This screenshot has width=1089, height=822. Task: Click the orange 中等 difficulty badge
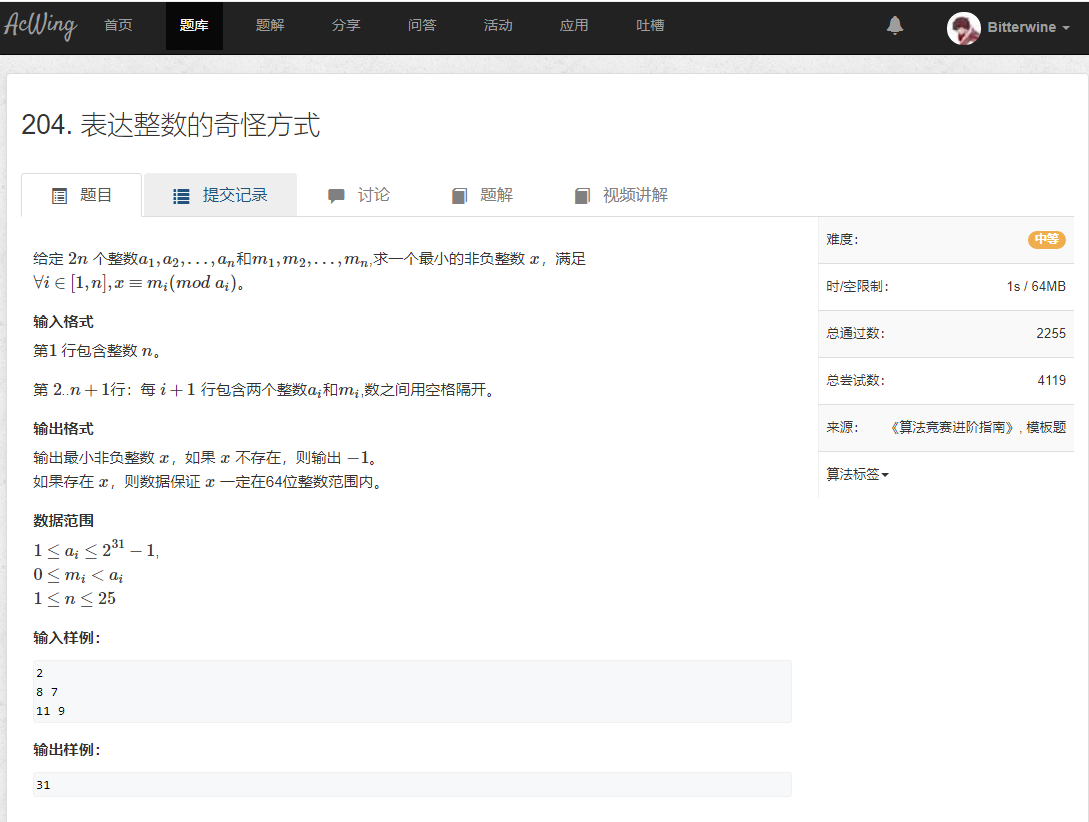click(x=1047, y=239)
